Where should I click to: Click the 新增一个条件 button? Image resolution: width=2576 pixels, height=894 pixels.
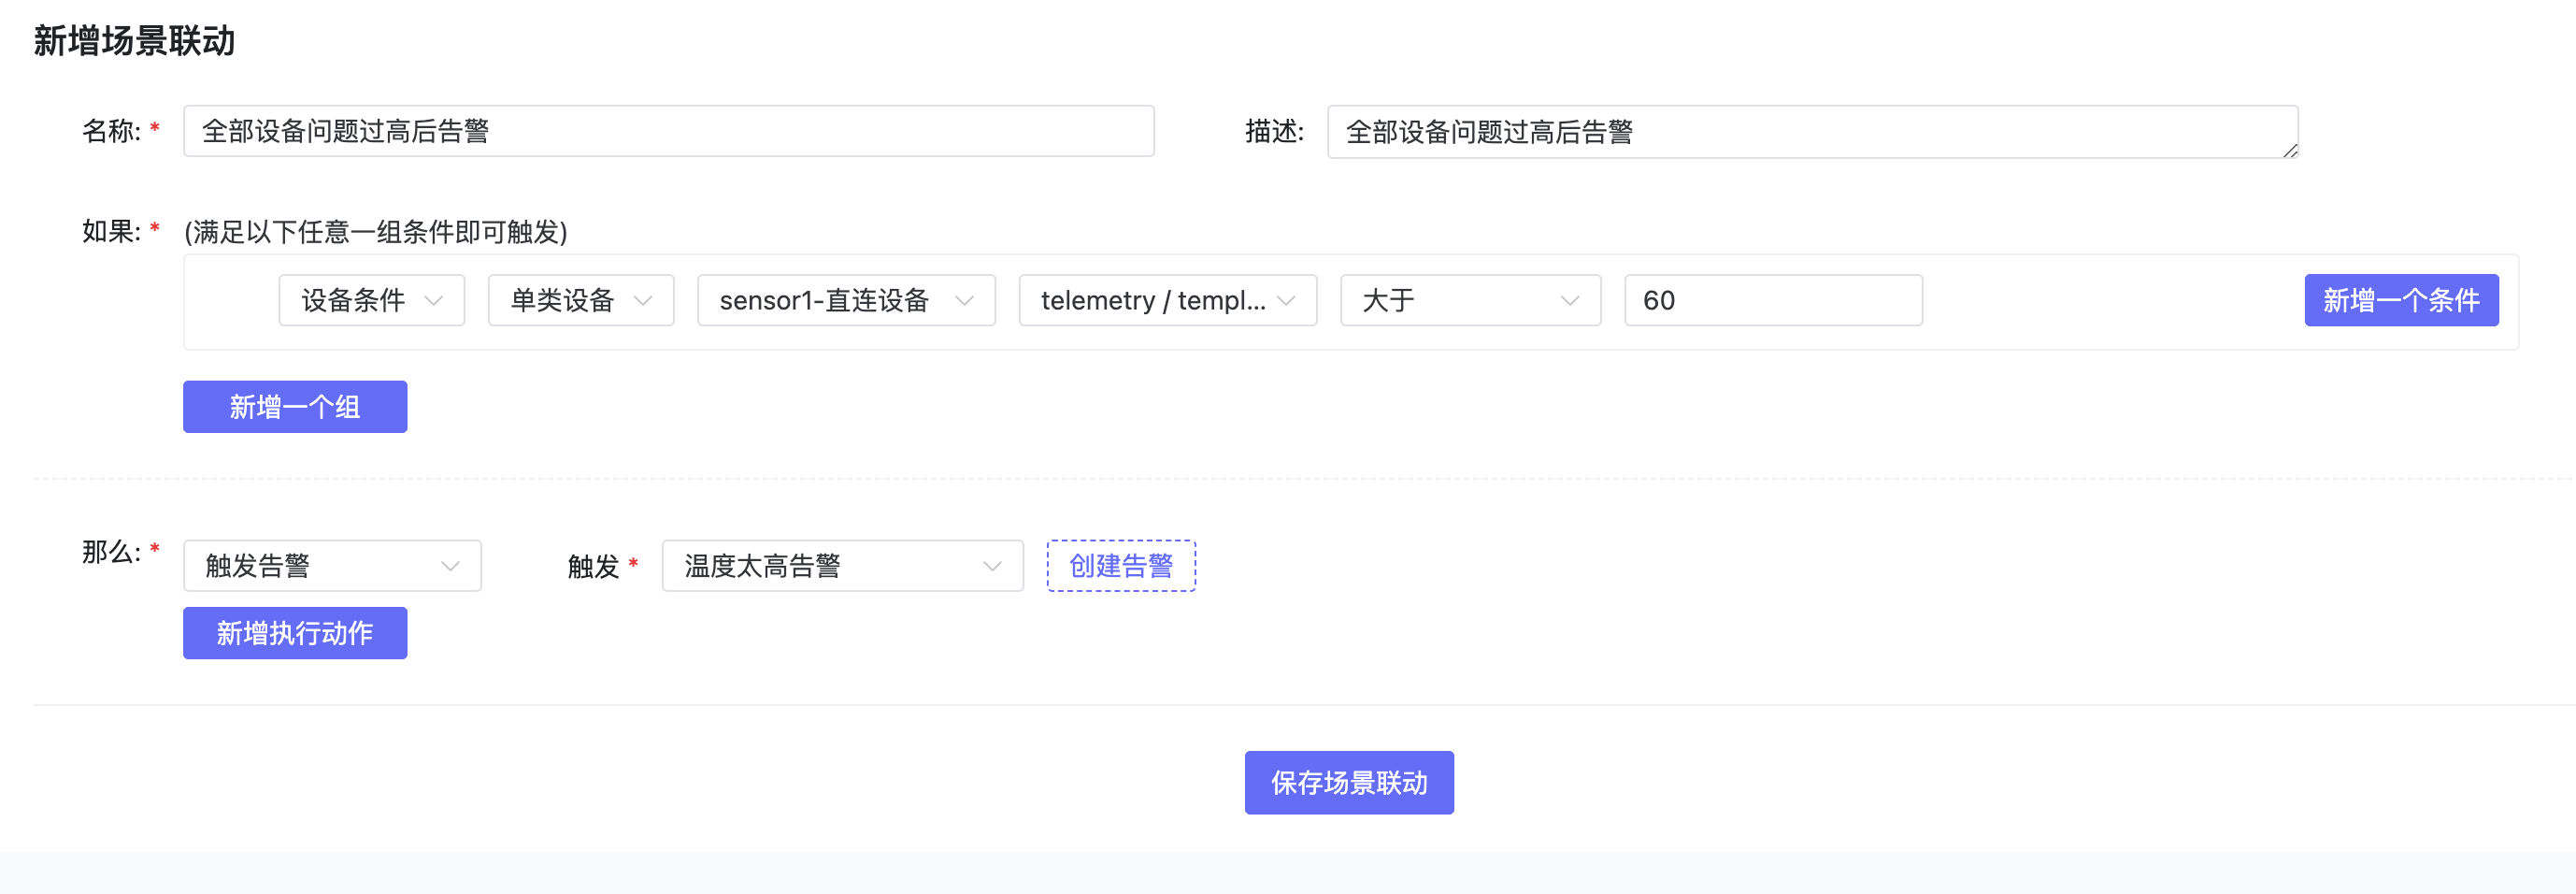pyautogui.click(x=2400, y=301)
